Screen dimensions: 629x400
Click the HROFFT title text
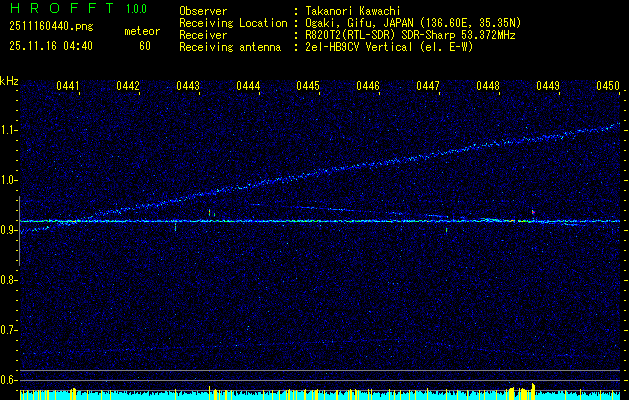[54, 9]
